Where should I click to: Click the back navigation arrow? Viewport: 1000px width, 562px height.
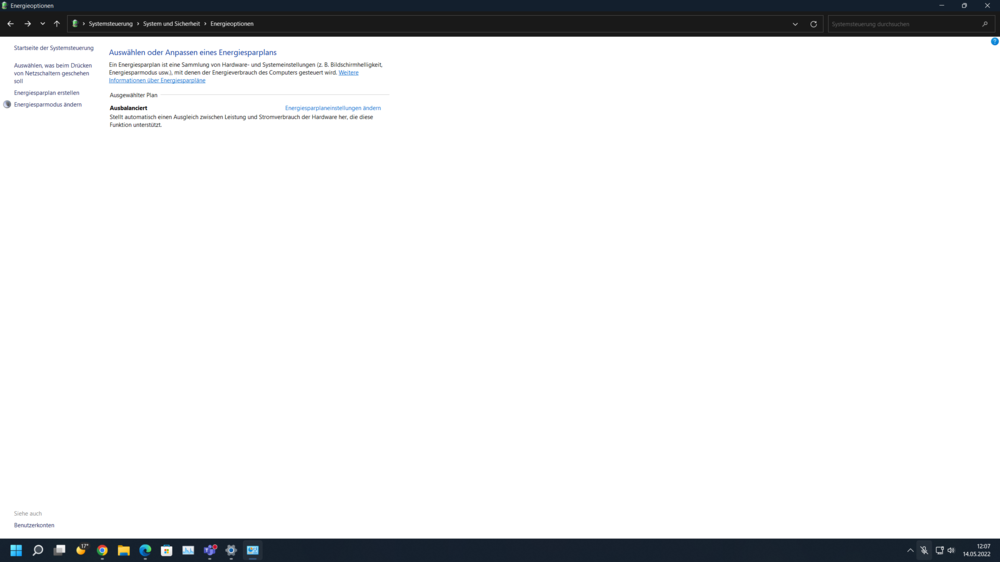(x=11, y=24)
